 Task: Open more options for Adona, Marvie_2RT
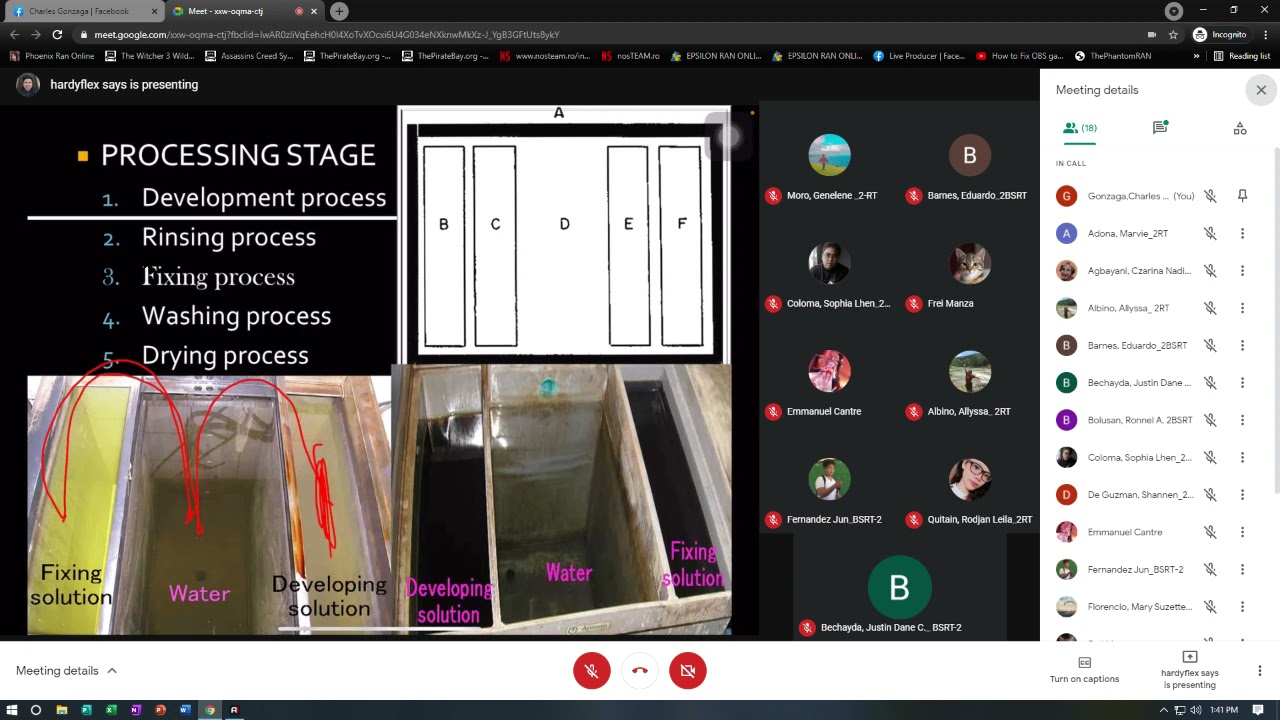click(x=1242, y=233)
